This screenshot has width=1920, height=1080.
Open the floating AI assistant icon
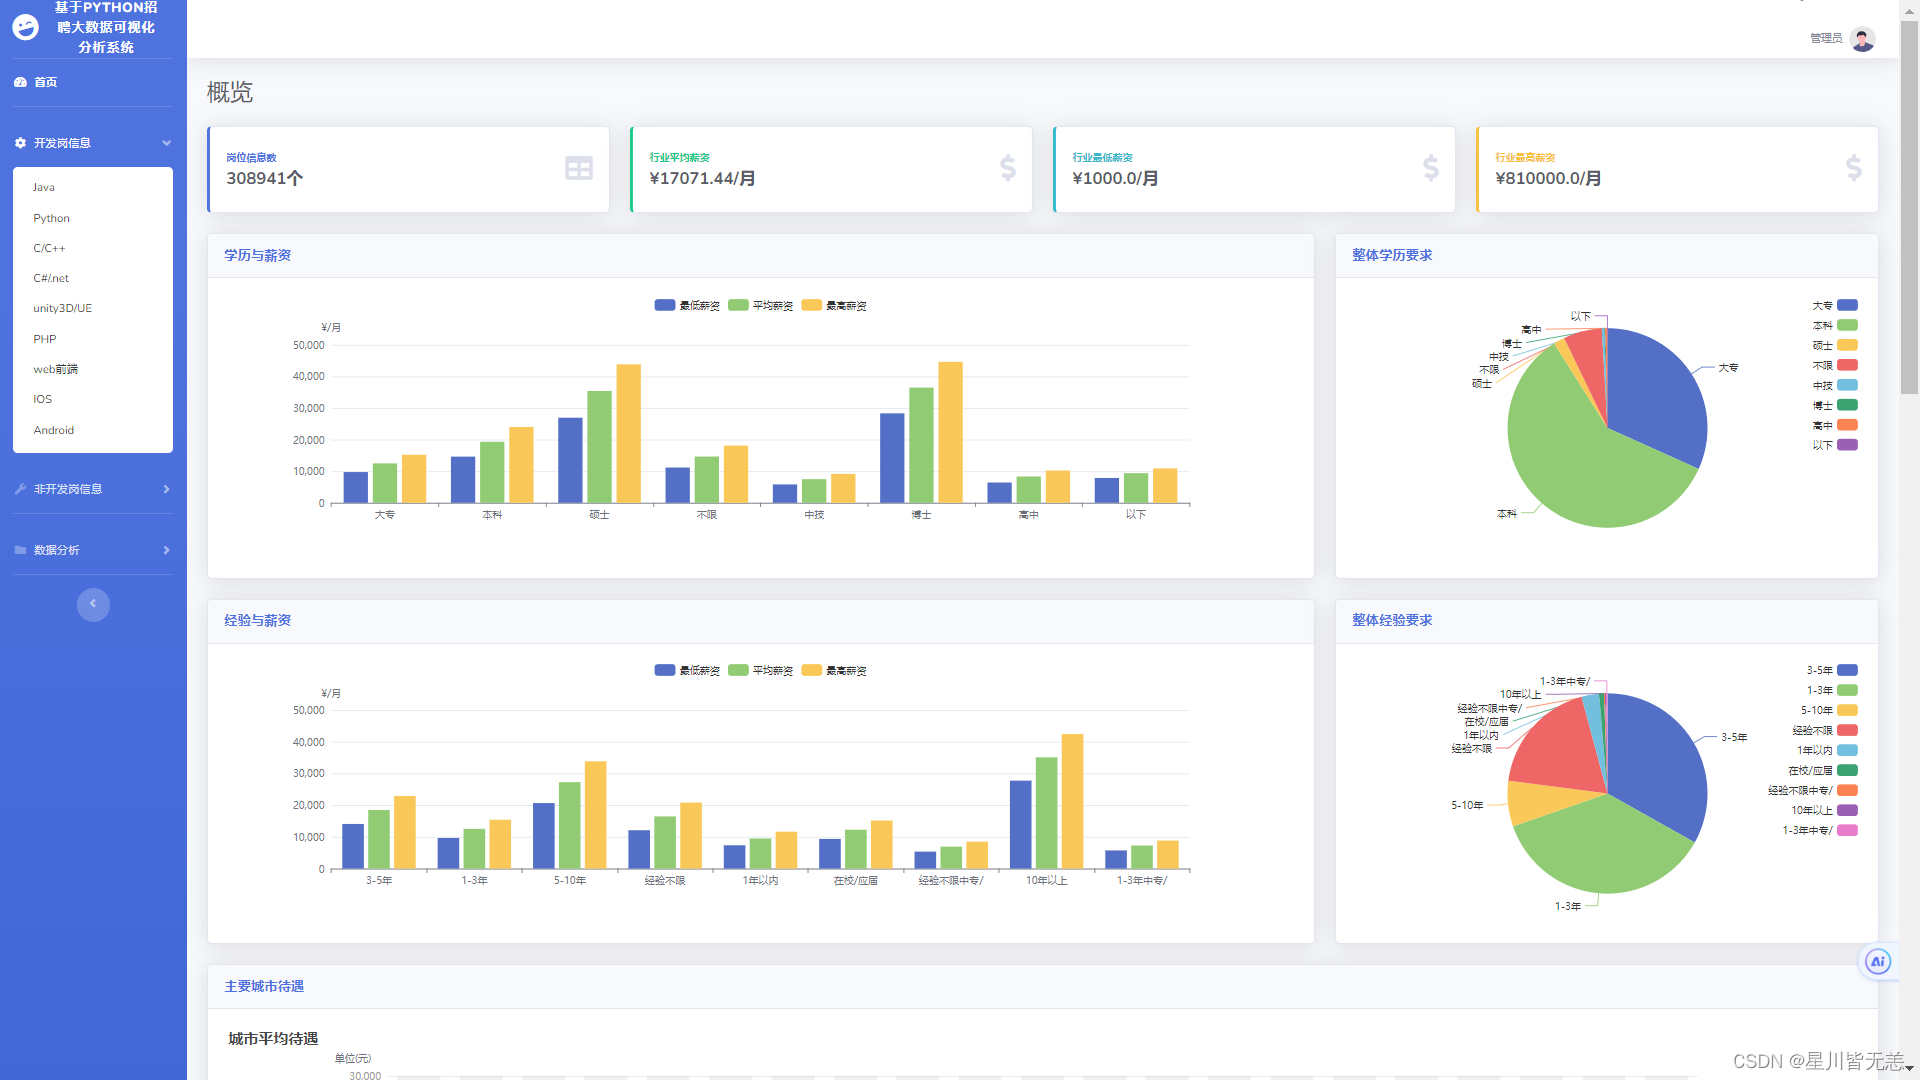pyautogui.click(x=1877, y=961)
